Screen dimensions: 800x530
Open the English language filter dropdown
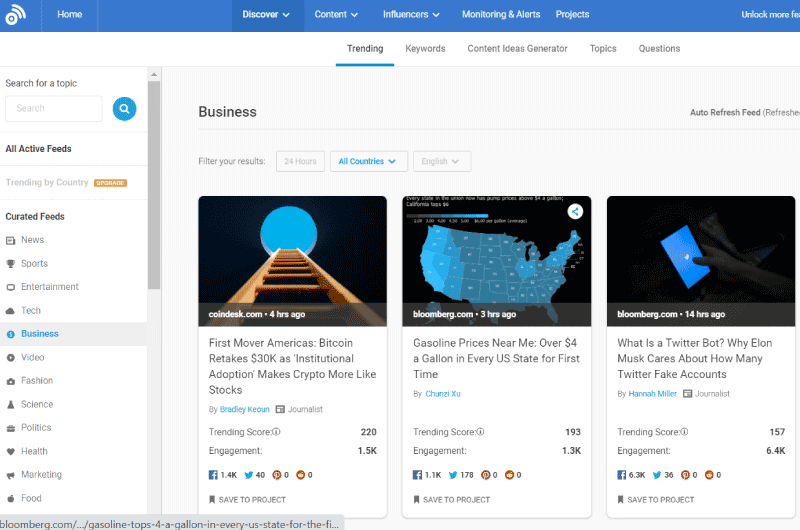click(442, 161)
